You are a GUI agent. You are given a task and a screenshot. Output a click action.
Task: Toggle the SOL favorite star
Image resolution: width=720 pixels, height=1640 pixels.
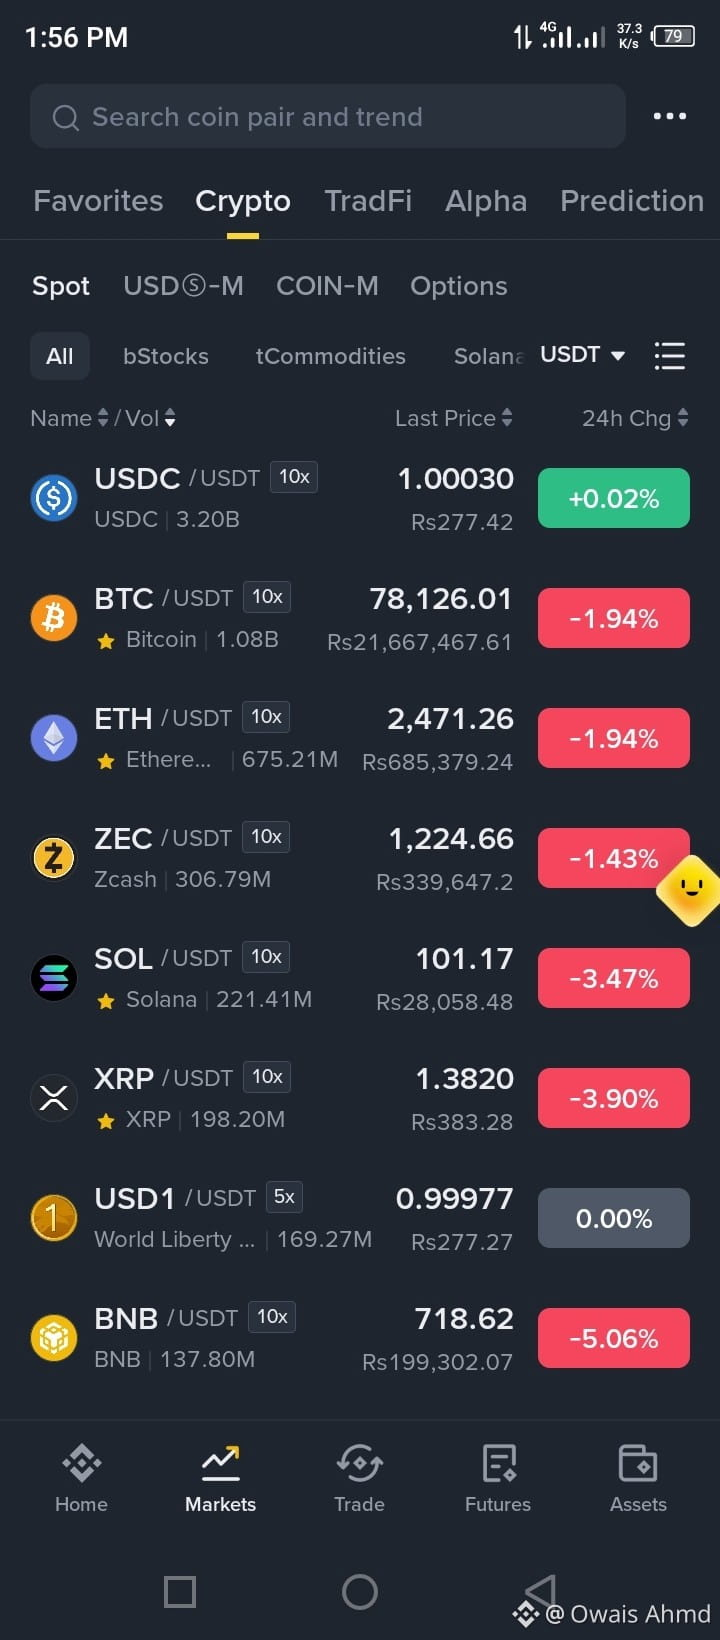point(106,1001)
